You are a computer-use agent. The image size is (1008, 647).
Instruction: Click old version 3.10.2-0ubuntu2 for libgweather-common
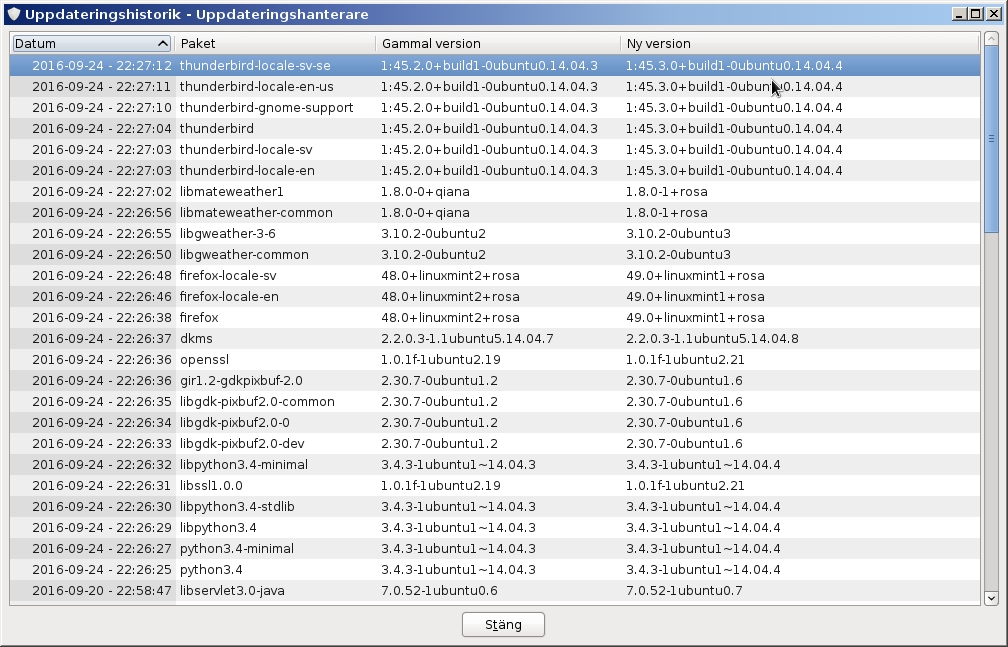[433, 255]
